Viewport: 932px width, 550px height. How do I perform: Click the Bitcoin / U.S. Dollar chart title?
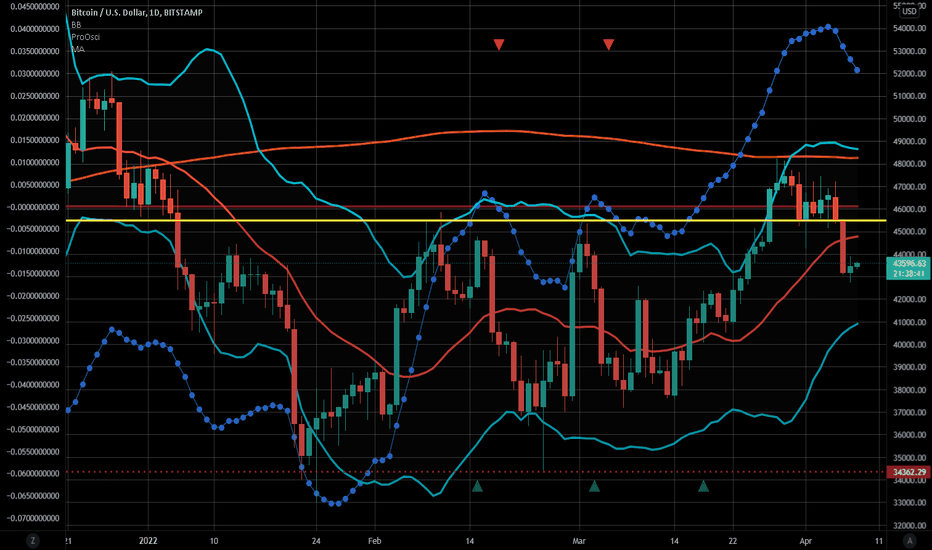pyautogui.click(x=137, y=12)
